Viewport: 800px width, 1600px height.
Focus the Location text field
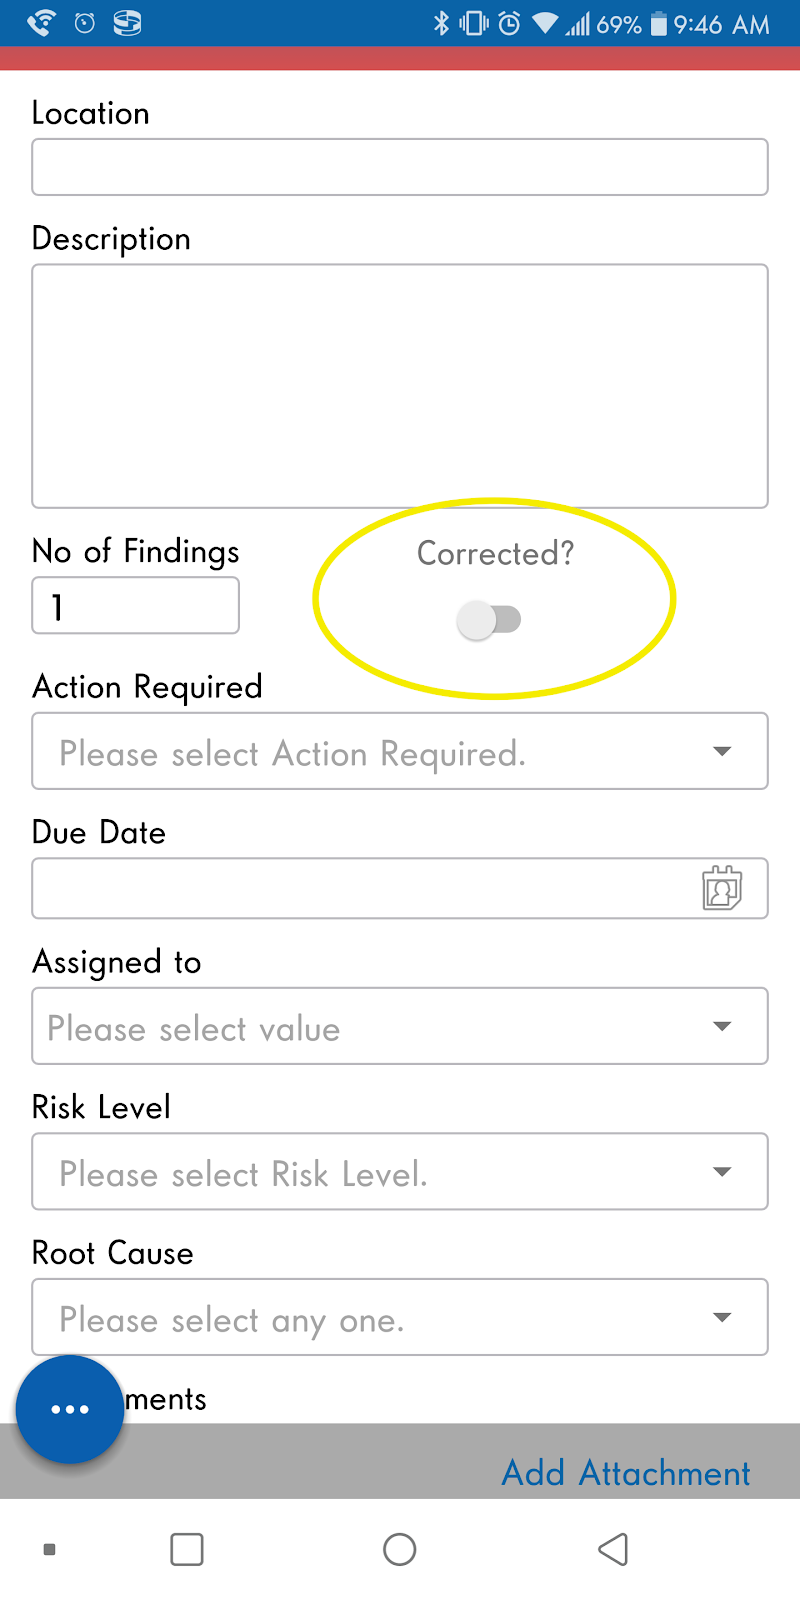tap(400, 167)
